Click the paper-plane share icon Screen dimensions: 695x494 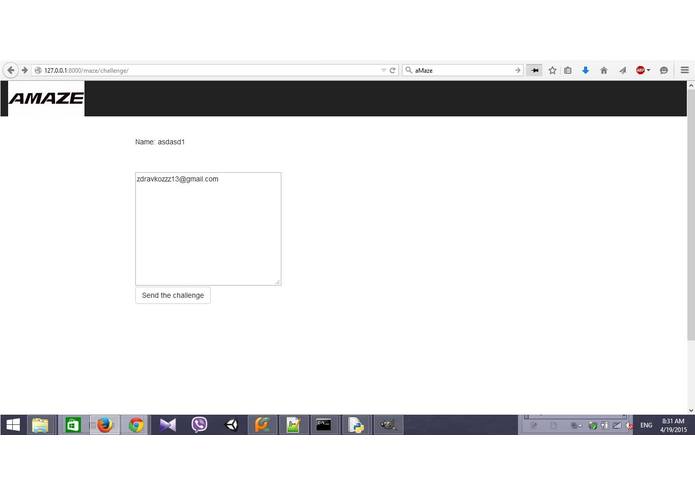click(x=623, y=70)
